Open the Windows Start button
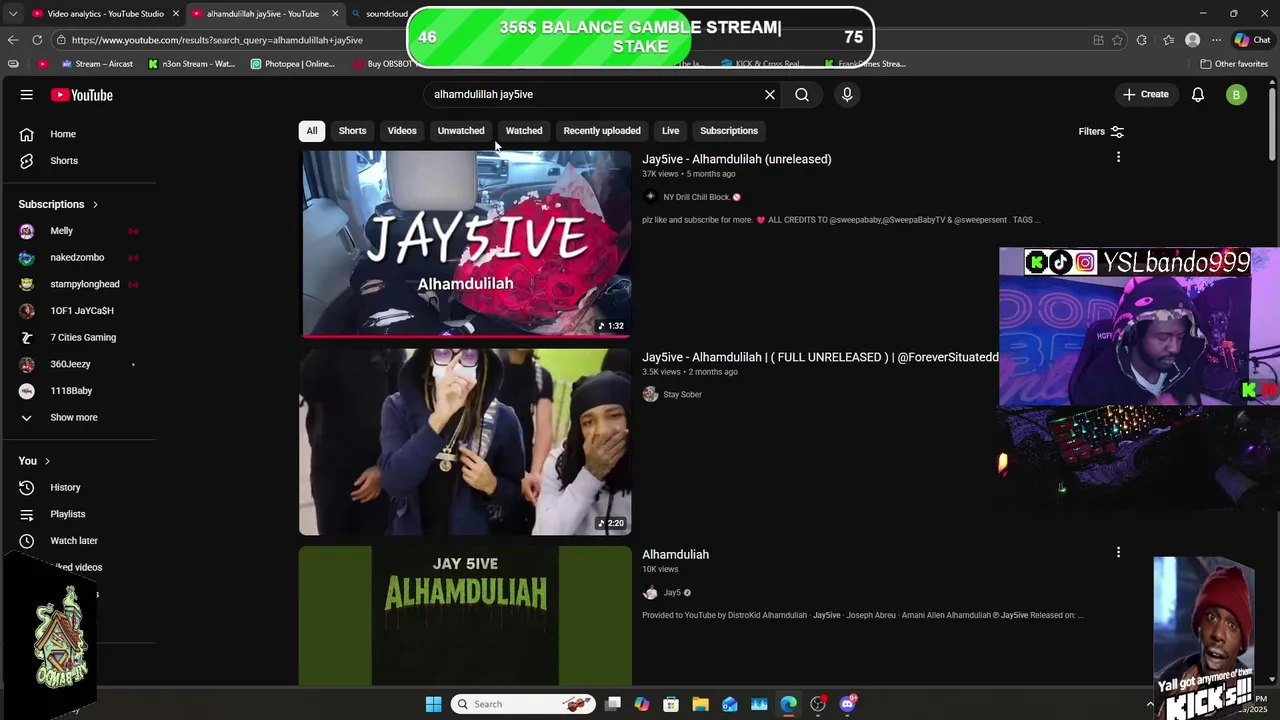The height and width of the screenshot is (720, 1280). pyautogui.click(x=433, y=704)
